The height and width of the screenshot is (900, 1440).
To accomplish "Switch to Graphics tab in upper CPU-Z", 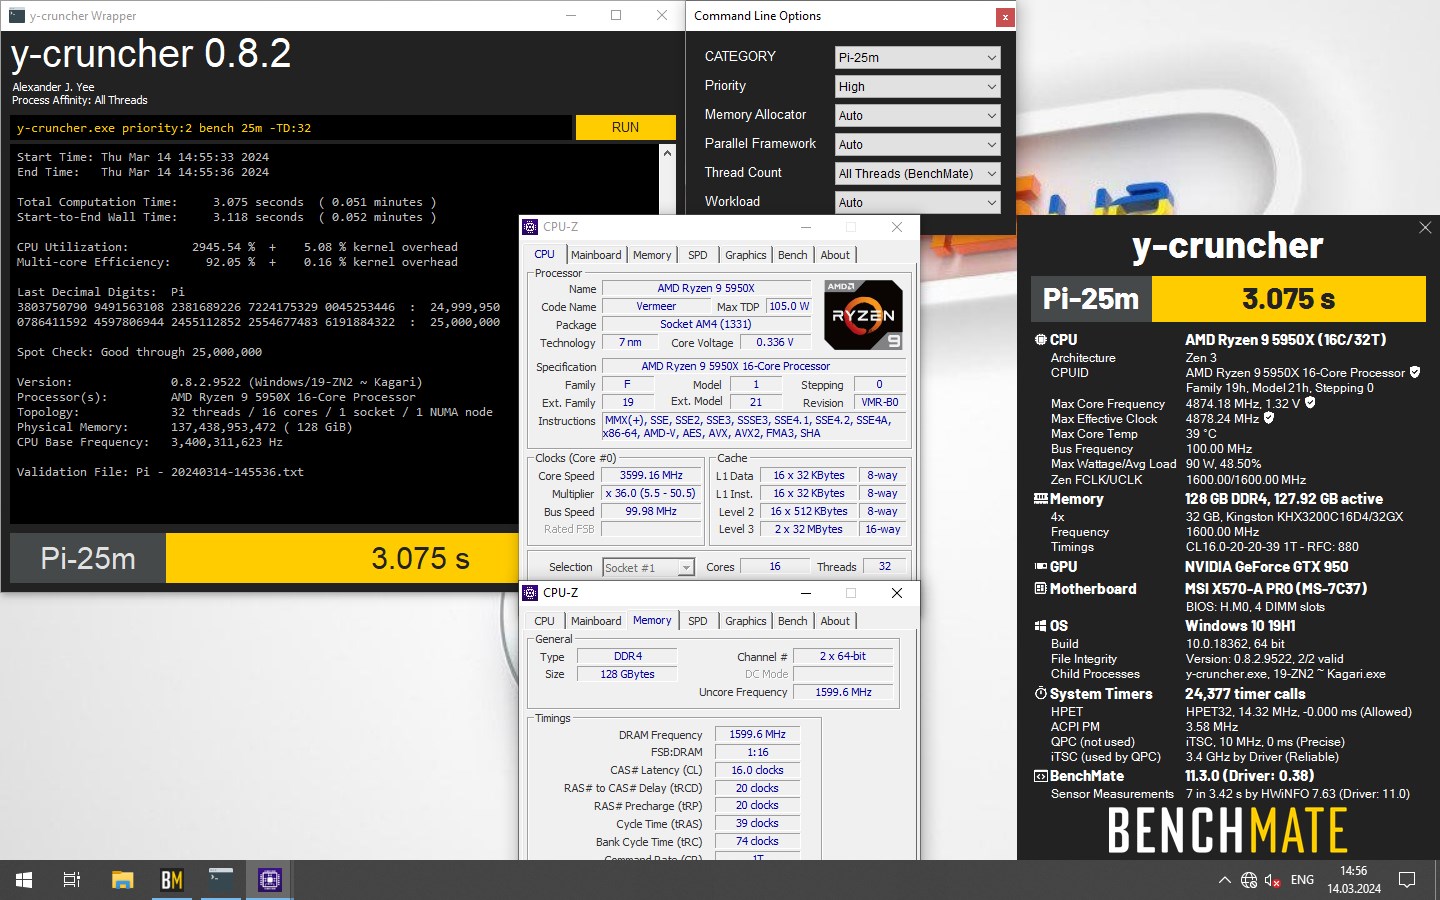I will 746,255.
